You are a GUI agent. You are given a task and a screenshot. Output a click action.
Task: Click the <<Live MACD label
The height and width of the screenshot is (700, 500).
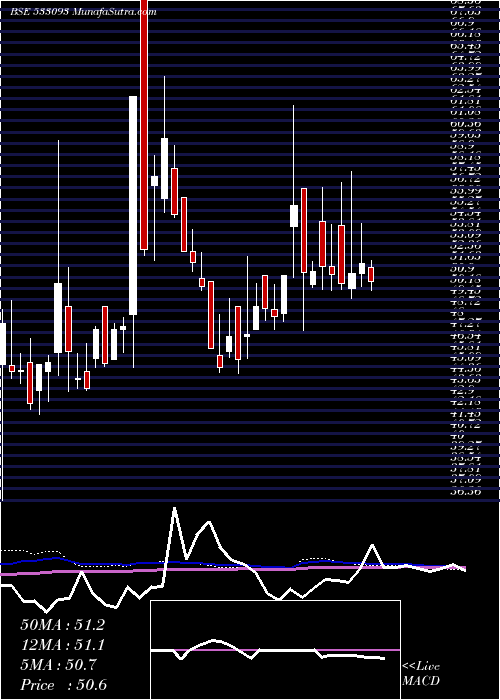(x=421, y=674)
